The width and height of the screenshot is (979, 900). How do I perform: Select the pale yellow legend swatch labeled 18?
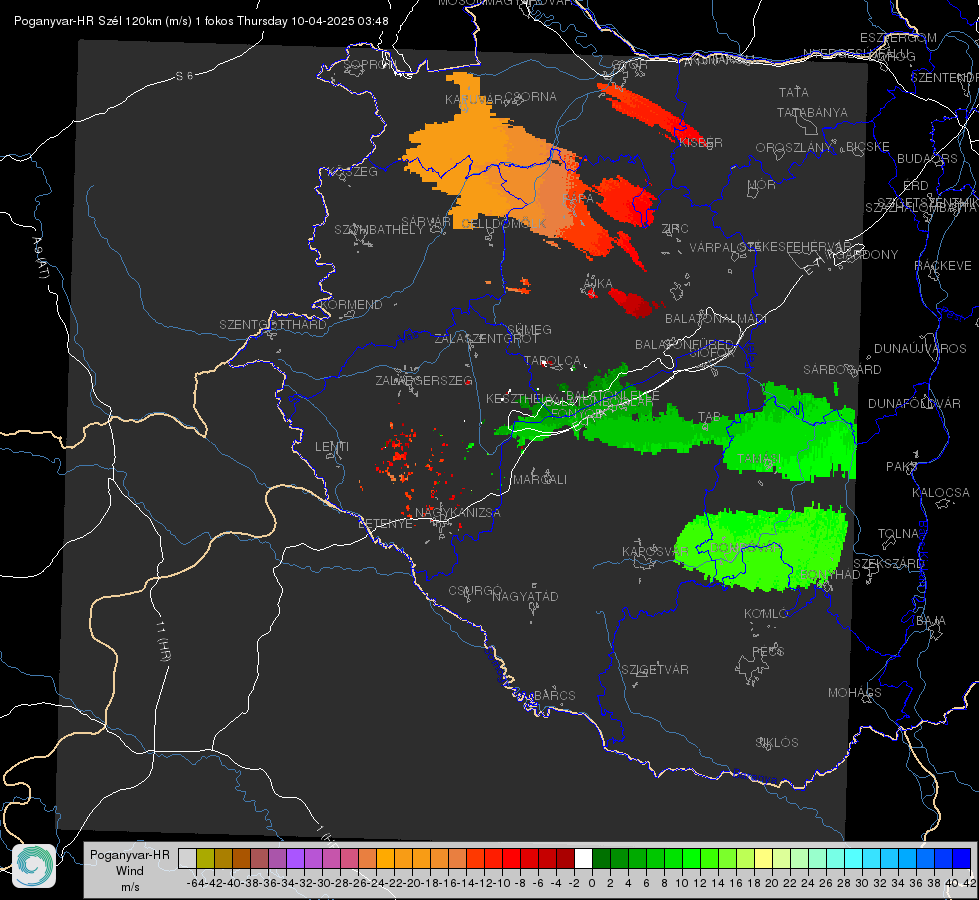coord(764,858)
